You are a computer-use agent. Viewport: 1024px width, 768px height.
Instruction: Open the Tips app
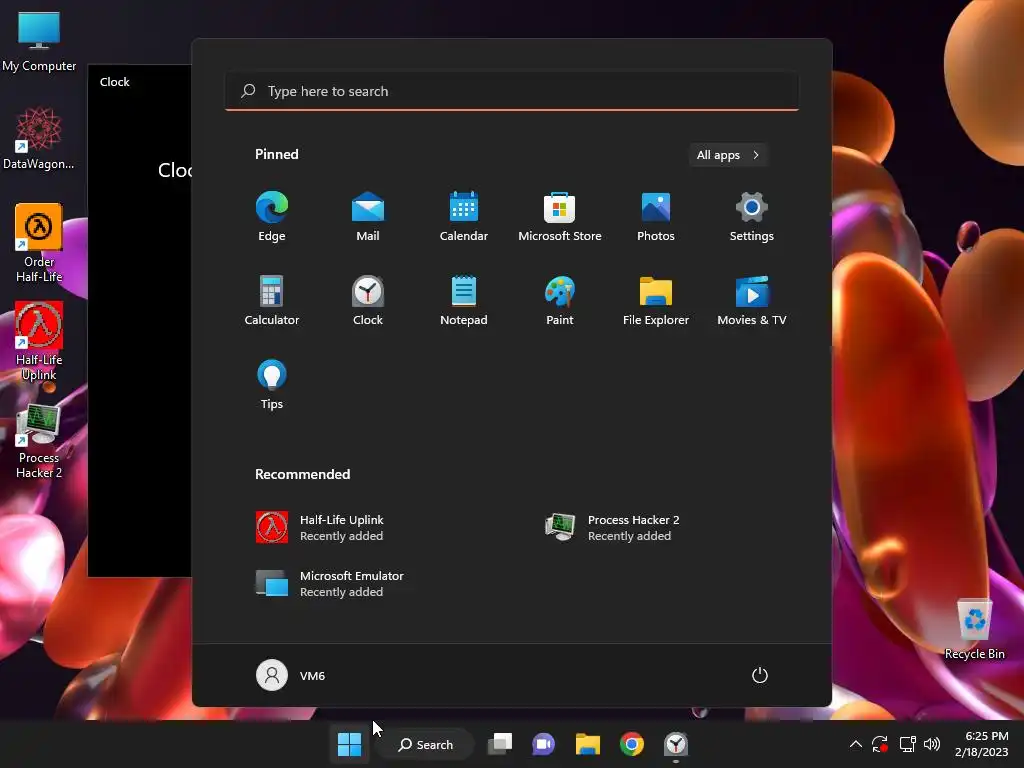tap(272, 385)
